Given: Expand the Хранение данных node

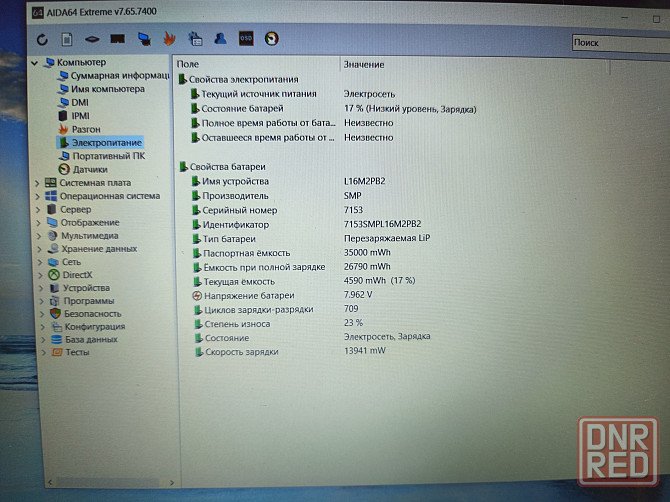Looking at the screenshot, I should (x=39, y=249).
